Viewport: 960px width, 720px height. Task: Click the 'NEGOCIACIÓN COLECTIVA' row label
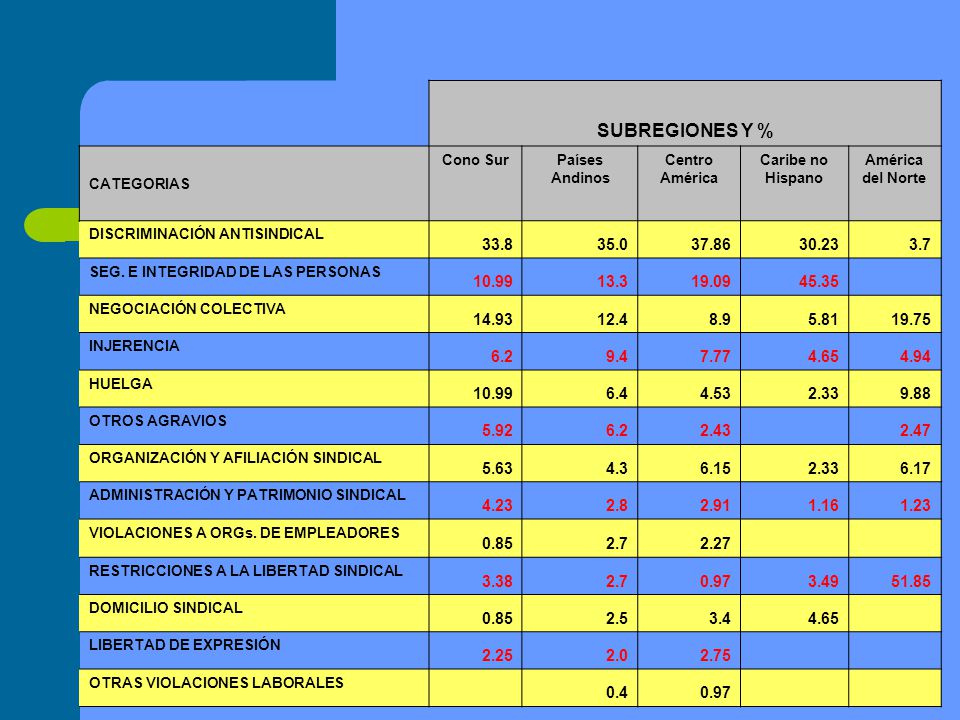pos(187,309)
